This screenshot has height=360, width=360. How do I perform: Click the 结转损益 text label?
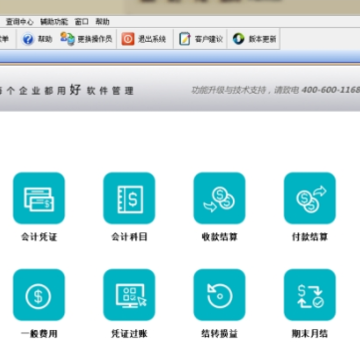(219, 334)
